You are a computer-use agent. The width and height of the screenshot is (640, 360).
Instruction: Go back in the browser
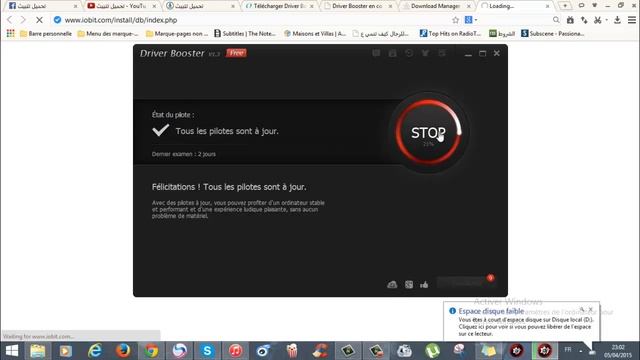tap(10, 20)
